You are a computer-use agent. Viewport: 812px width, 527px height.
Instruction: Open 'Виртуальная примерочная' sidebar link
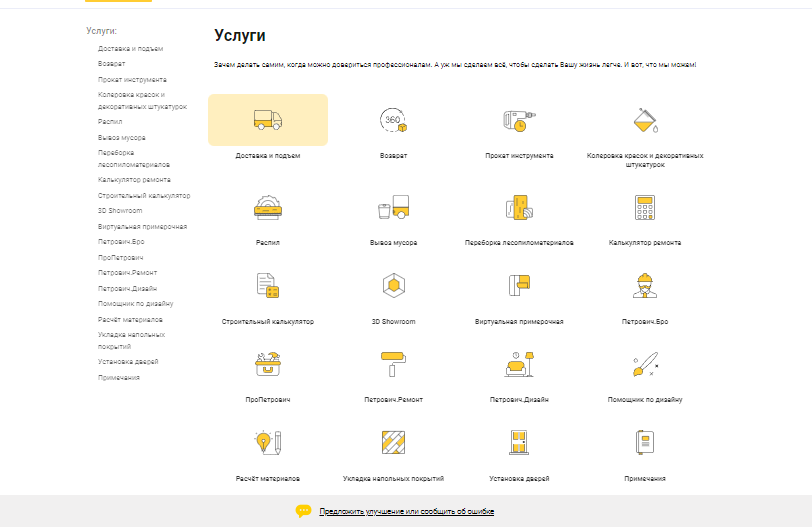[142, 226]
